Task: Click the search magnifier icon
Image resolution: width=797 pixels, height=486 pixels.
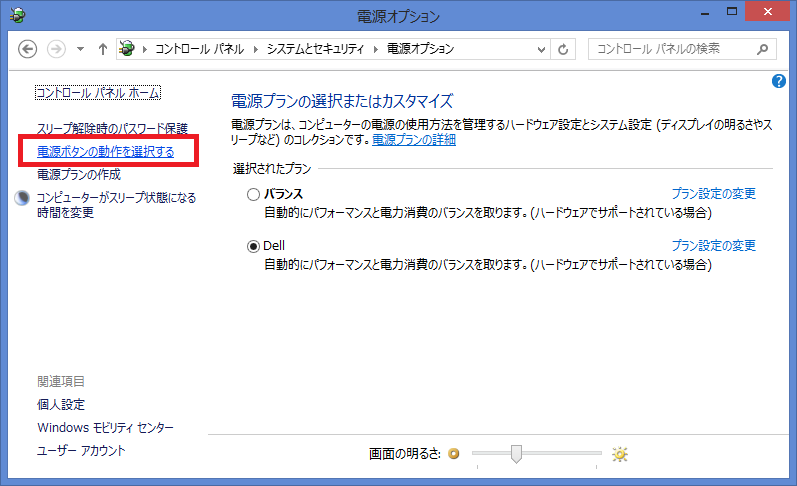Action: click(763, 49)
